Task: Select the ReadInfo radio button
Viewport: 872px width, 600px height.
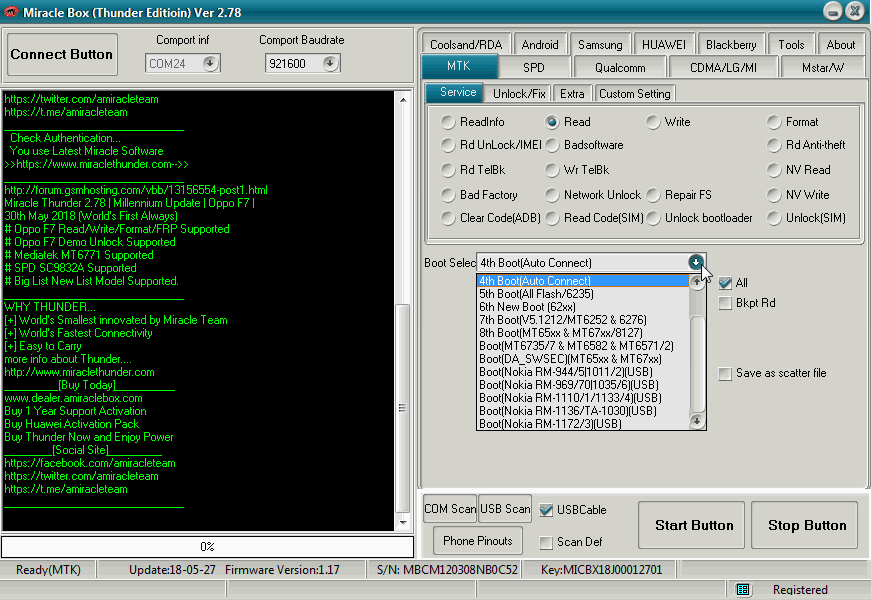Action: [x=448, y=122]
